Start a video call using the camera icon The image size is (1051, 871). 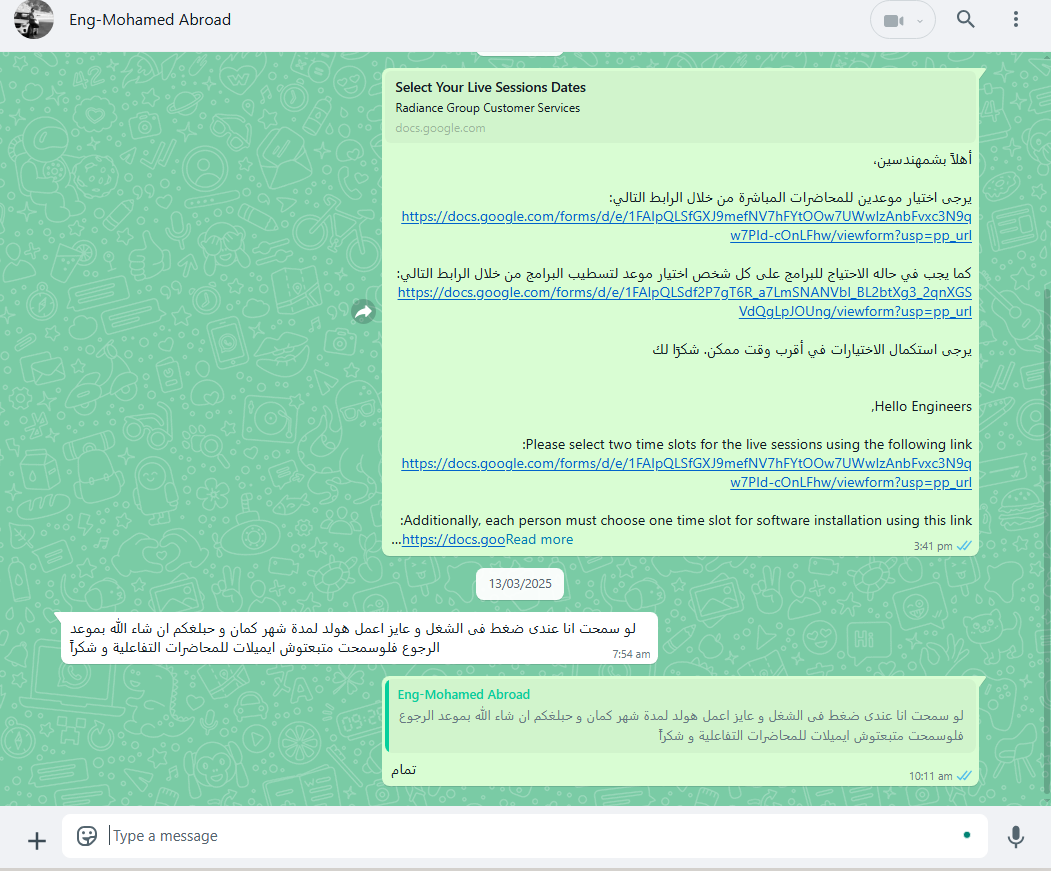893,21
